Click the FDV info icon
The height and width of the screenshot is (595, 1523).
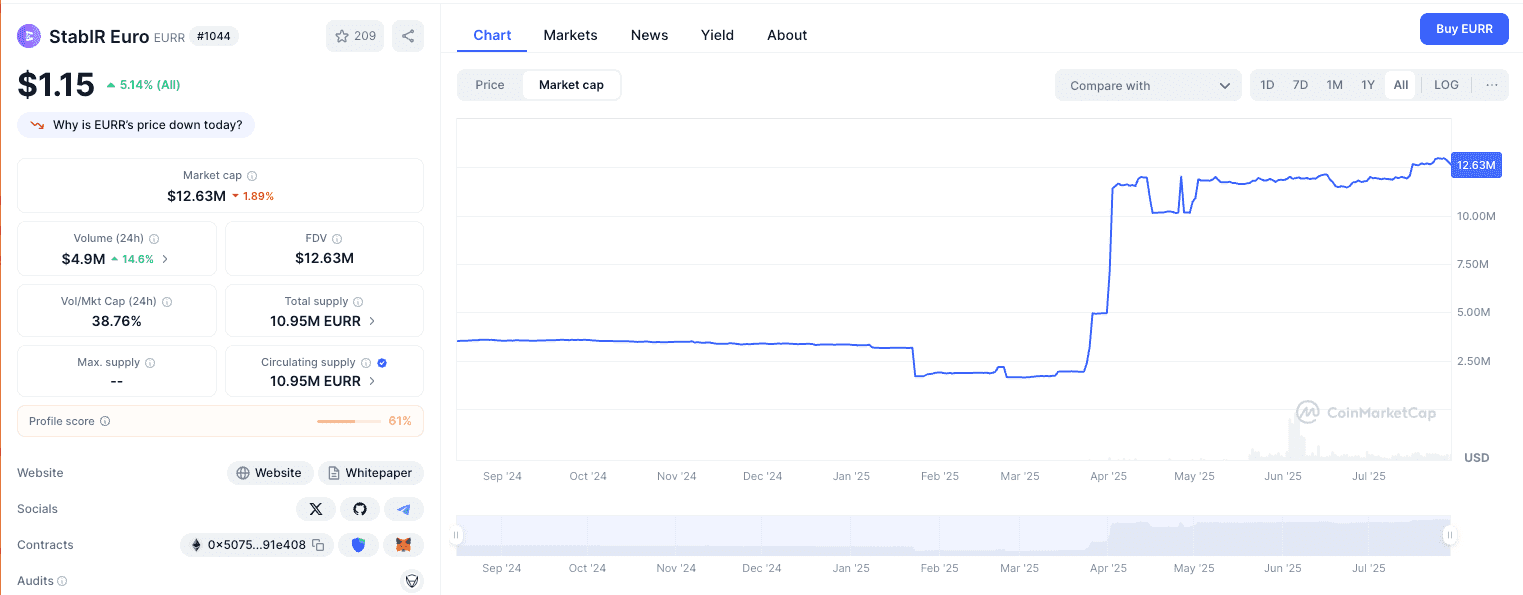337,239
